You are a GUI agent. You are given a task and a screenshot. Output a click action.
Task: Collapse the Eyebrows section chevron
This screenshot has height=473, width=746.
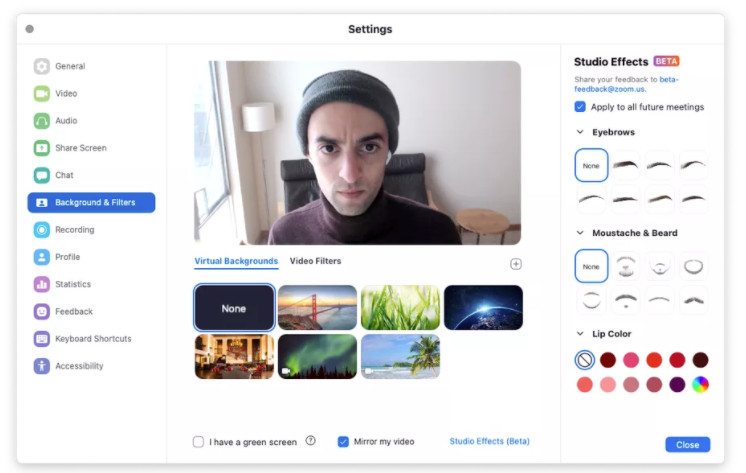pyautogui.click(x=580, y=132)
